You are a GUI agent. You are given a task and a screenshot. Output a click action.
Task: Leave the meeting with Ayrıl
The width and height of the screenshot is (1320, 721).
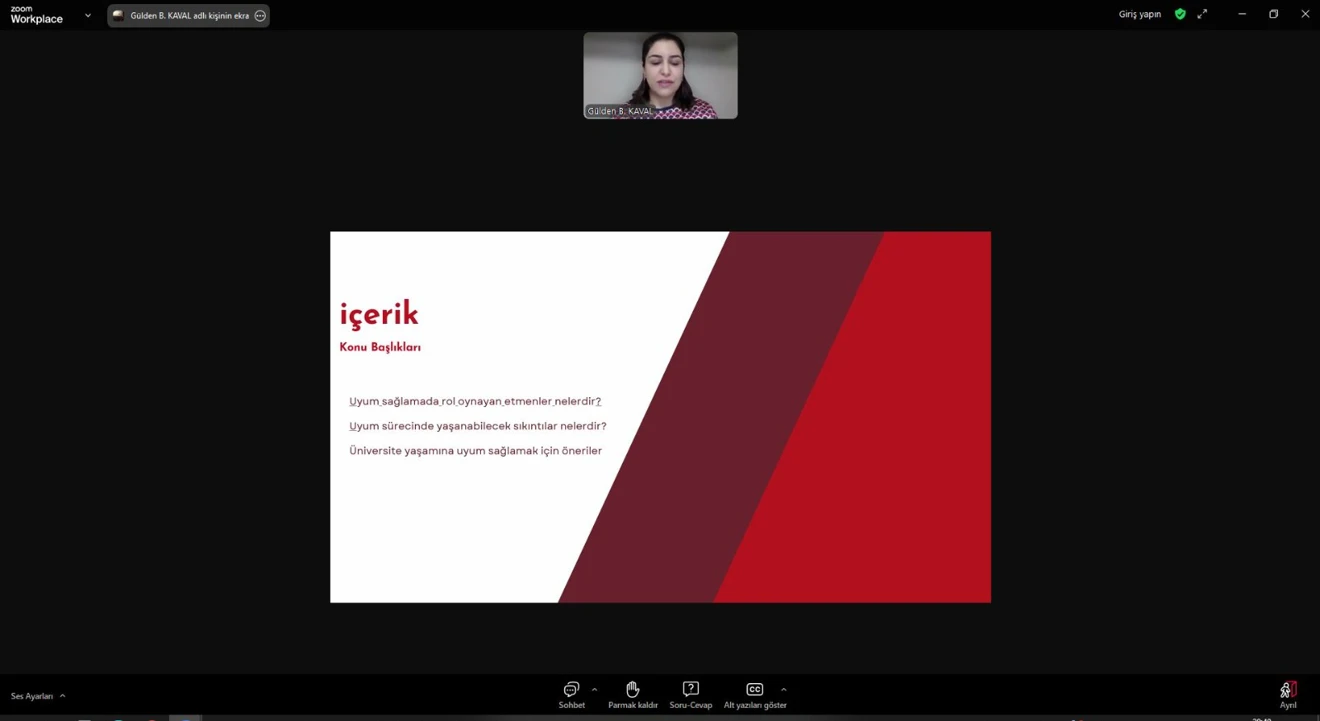(x=1287, y=694)
